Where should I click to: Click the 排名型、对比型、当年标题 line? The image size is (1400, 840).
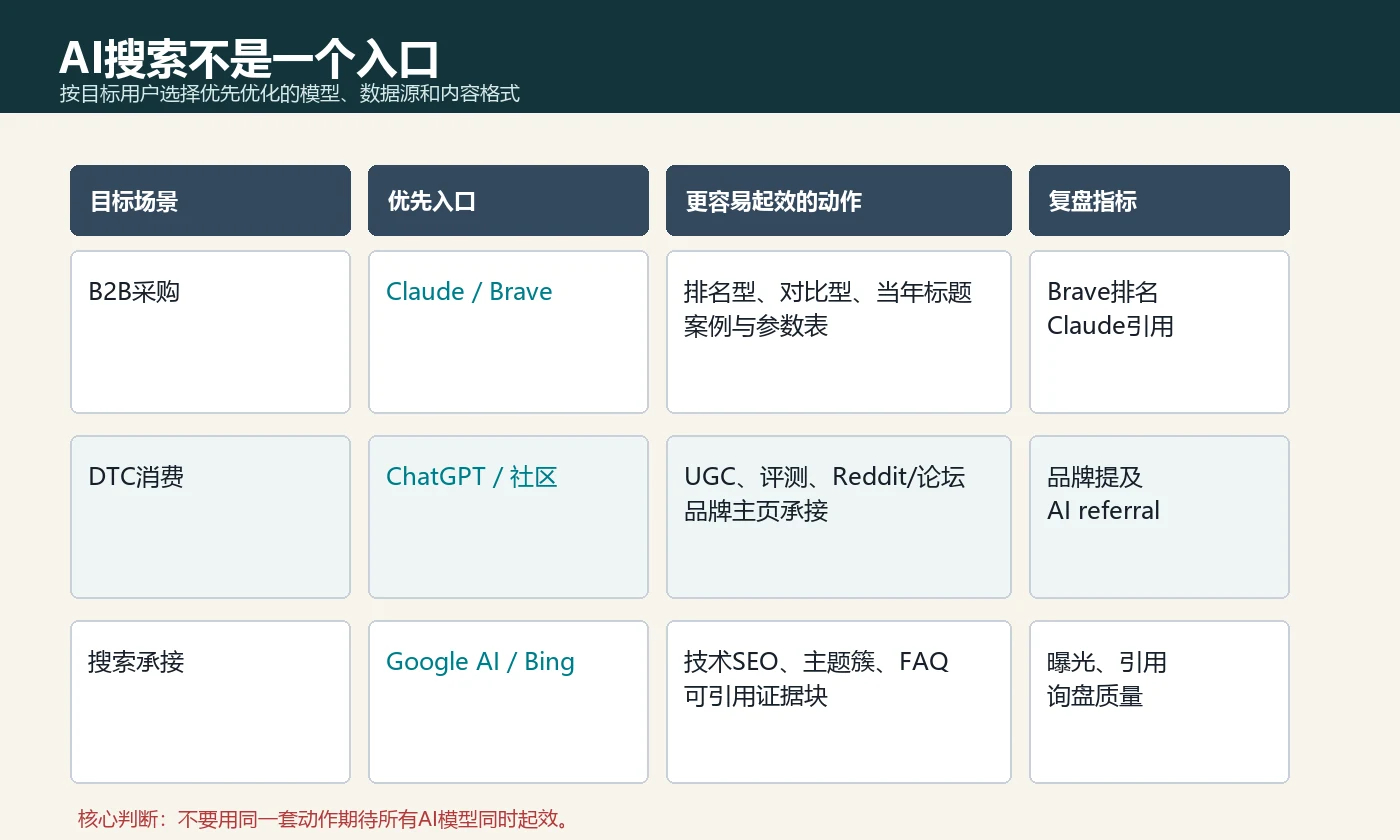[828, 292]
